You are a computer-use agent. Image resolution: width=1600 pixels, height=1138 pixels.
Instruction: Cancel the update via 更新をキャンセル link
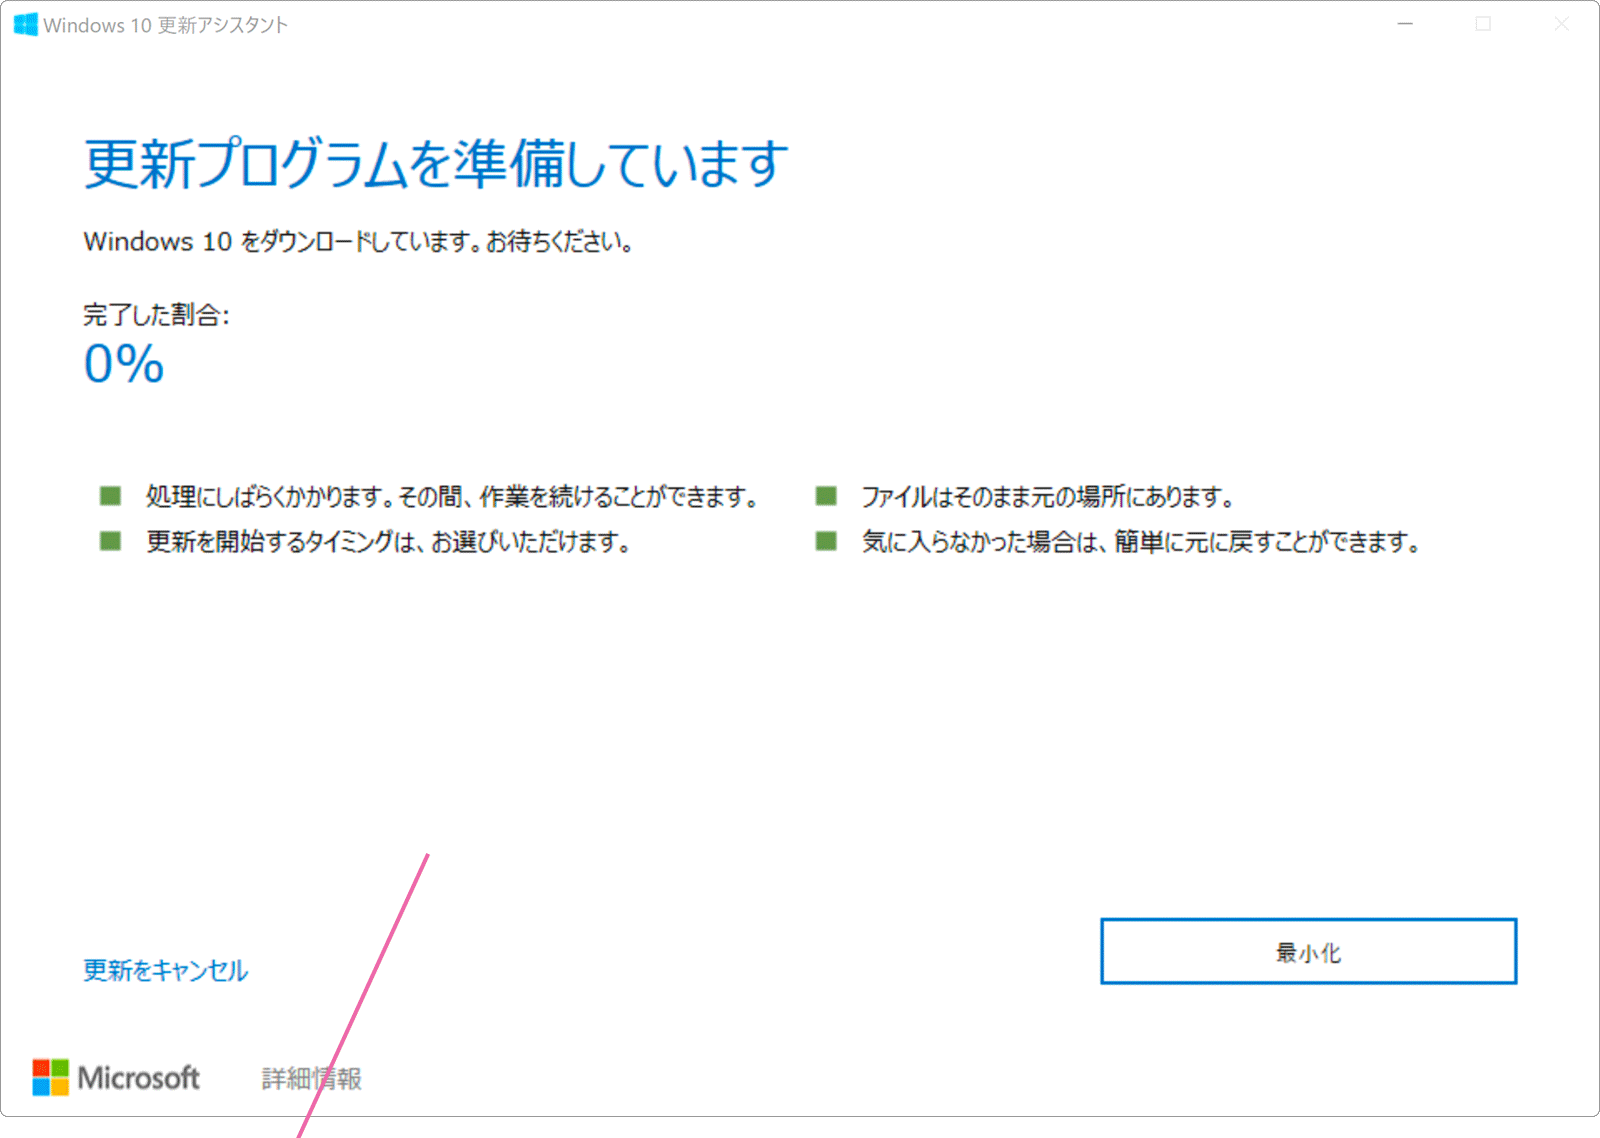(x=165, y=970)
